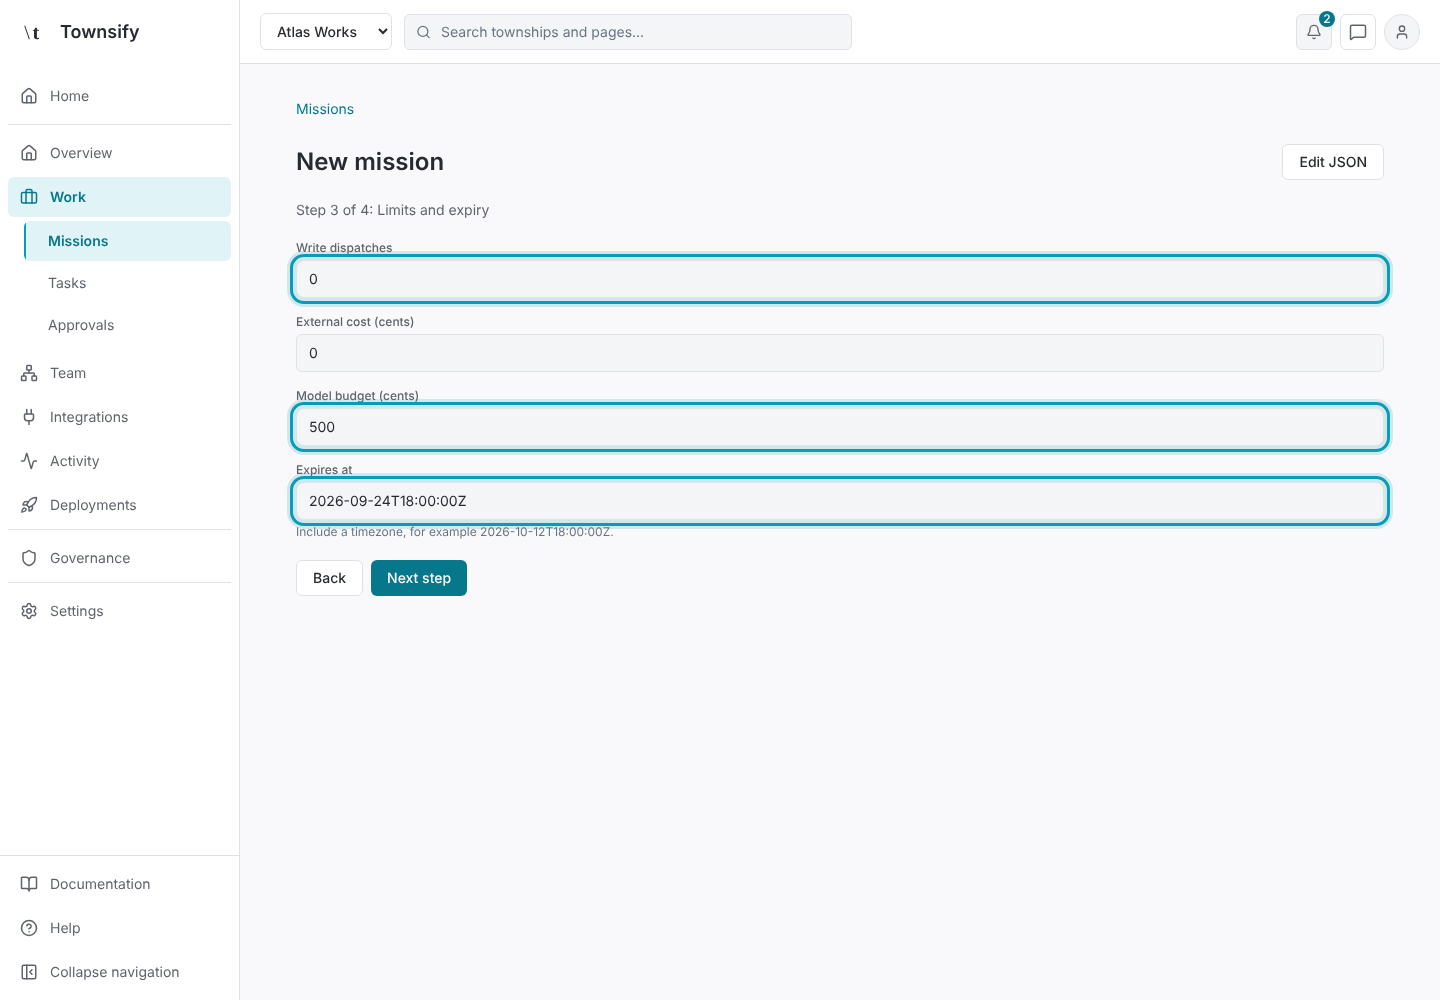Select Approvals in the sidebar

coord(128,325)
